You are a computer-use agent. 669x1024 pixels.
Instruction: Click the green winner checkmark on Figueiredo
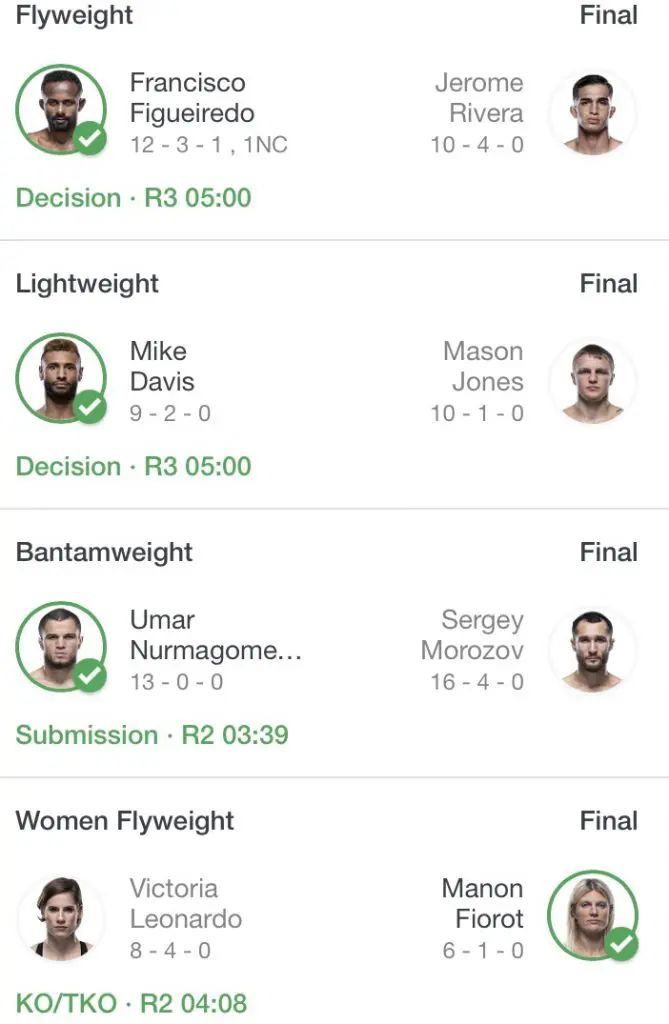(x=90, y=139)
